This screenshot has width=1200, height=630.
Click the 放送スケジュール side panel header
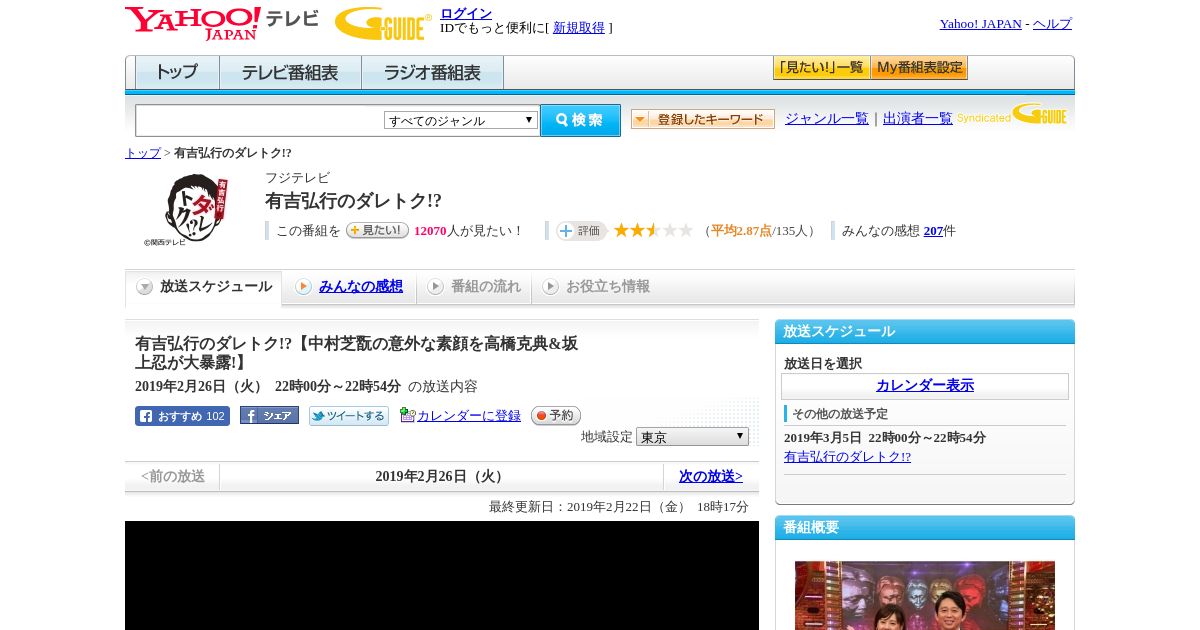[925, 332]
